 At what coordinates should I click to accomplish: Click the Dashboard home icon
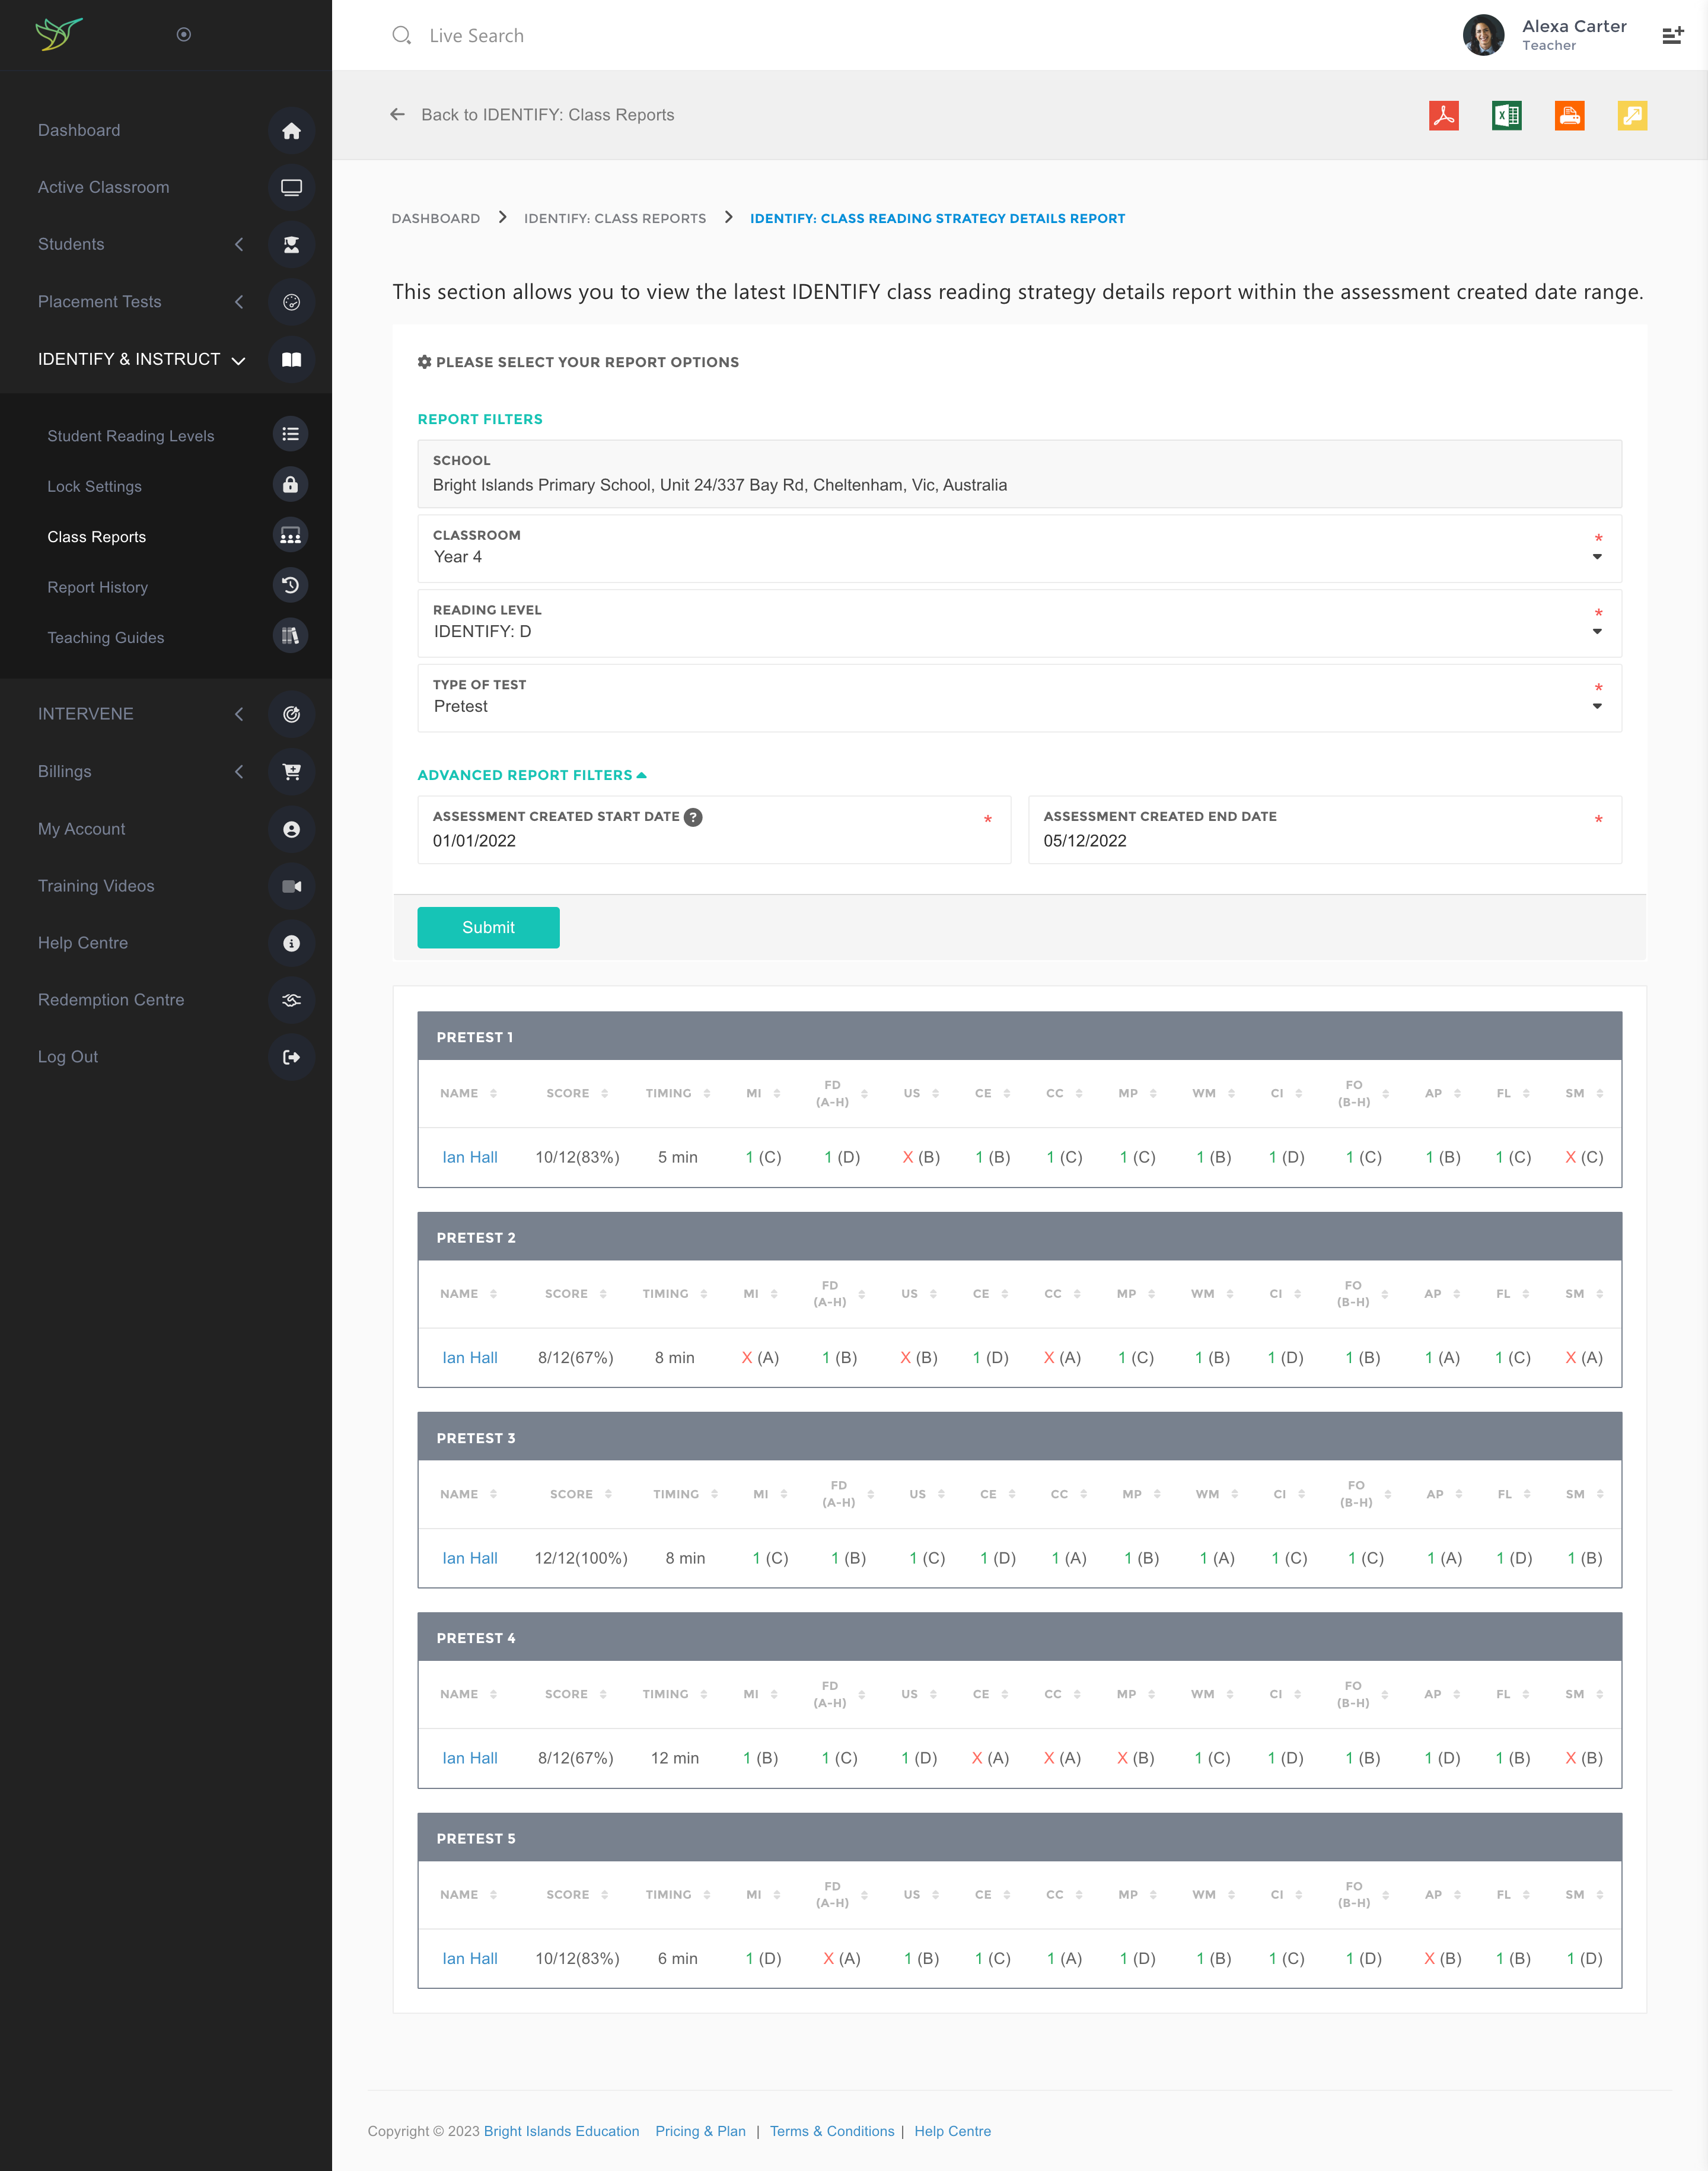291,131
